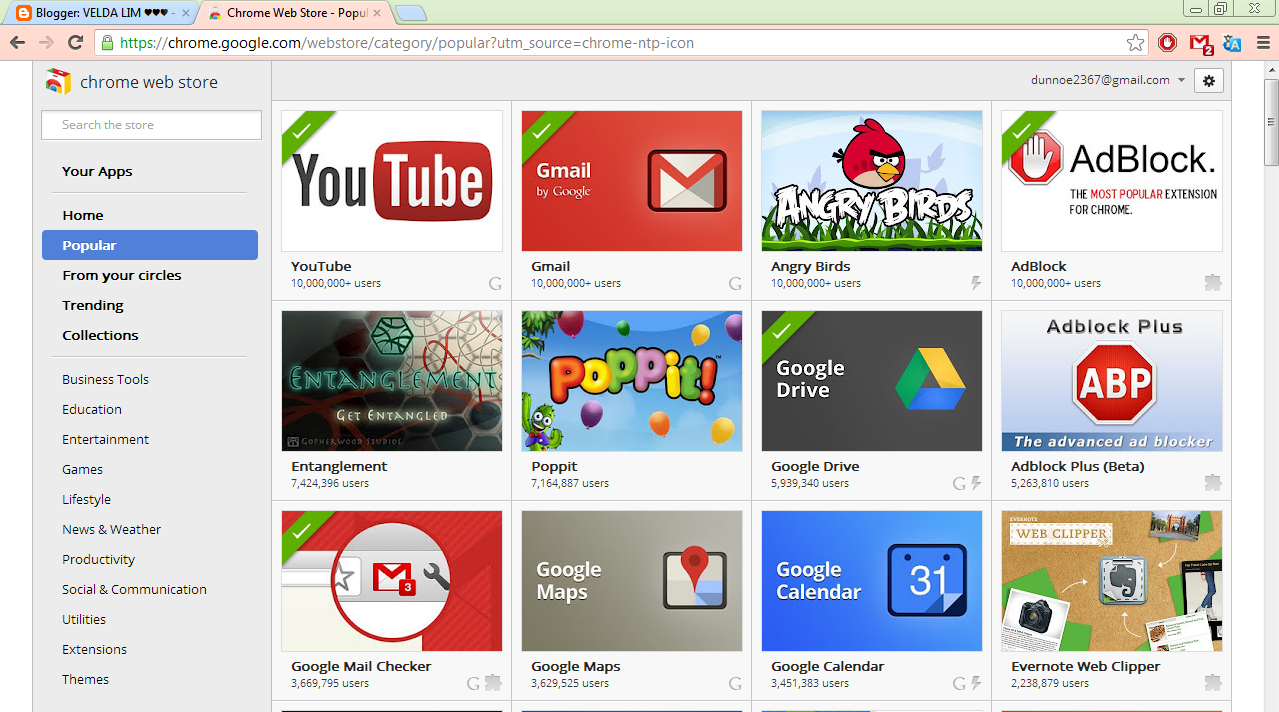Open the Evernote Web Clipper thumbnail
Screen dimensions: 1279x712
(x=1112, y=581)
